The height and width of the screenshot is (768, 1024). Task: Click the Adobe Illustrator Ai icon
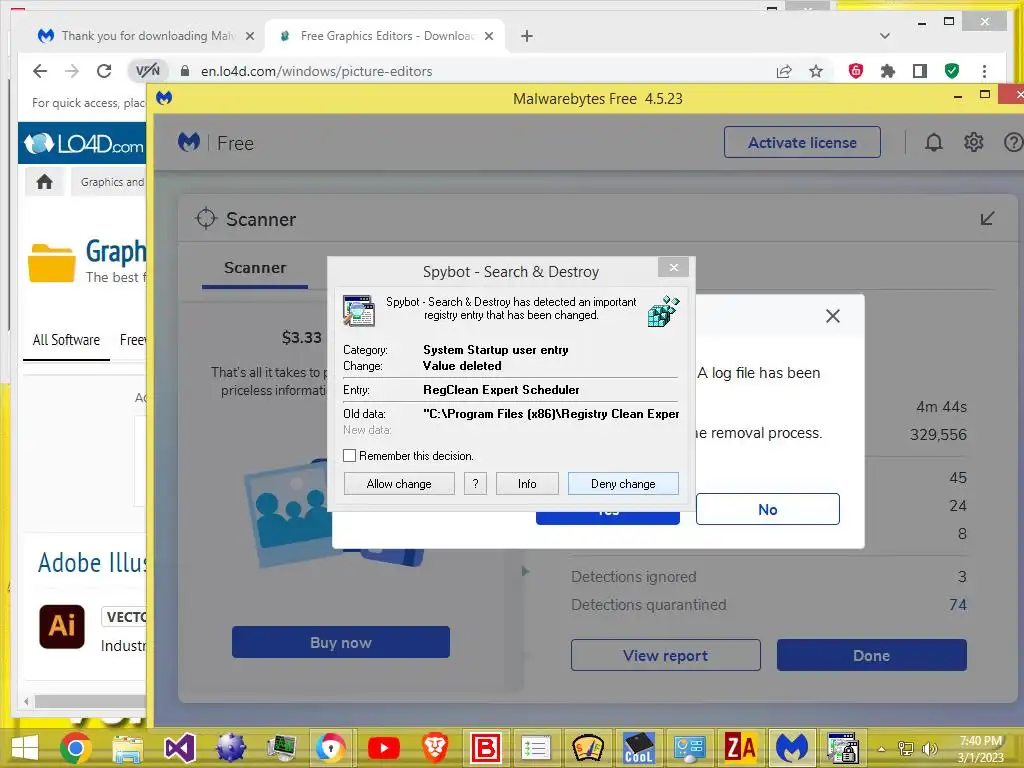point(62,626)
